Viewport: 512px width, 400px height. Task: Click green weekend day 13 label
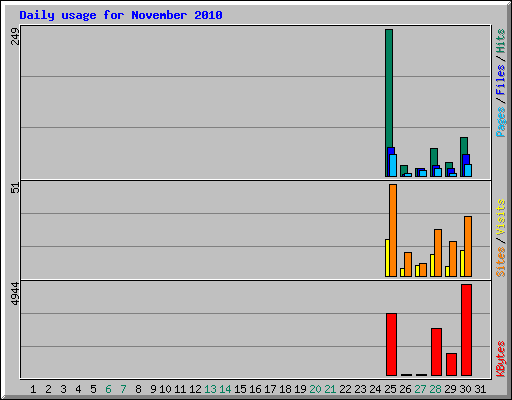pyautogui.click(x=210, y=389)
